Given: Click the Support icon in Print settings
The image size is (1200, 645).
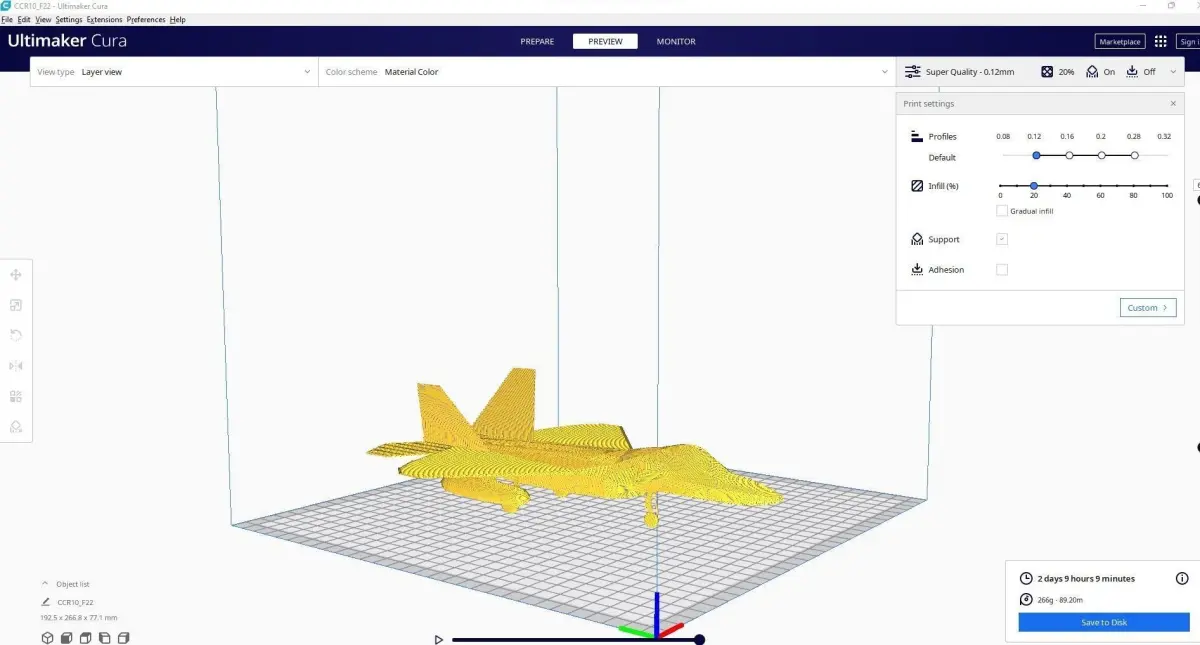Looking at the screenshot, I should click(917, 239).
